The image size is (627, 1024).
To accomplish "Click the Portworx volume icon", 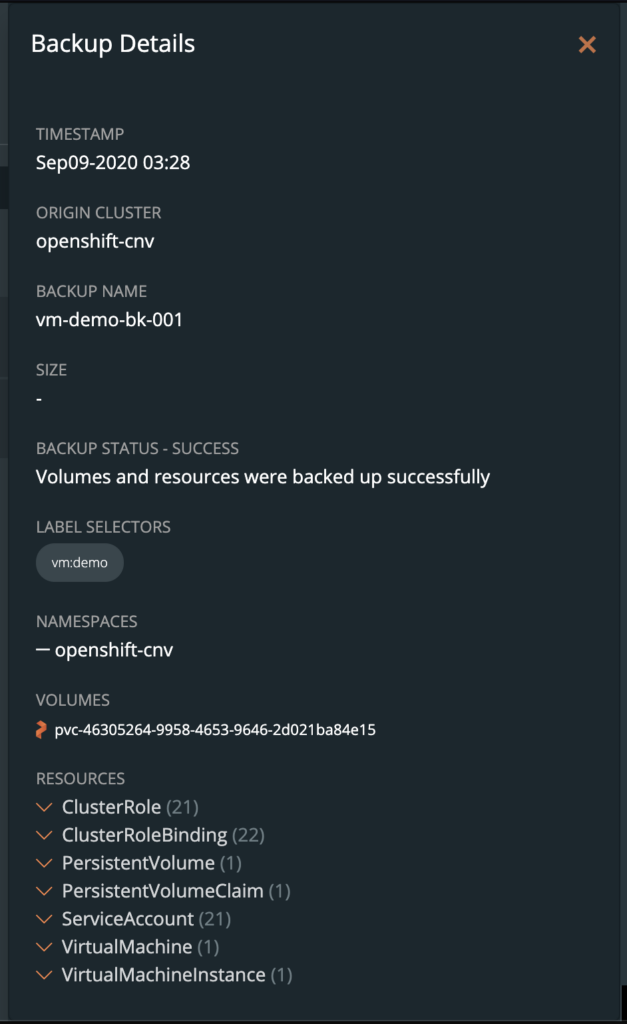I will (x=41, y=730).
